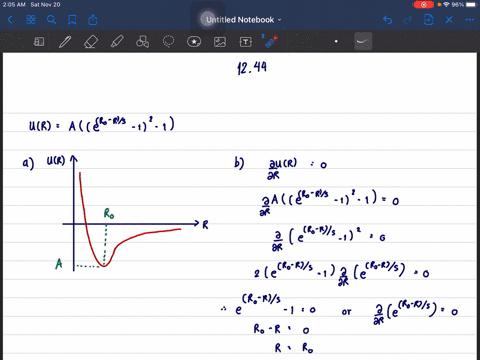Select the Text box tool

coord(246,42)
